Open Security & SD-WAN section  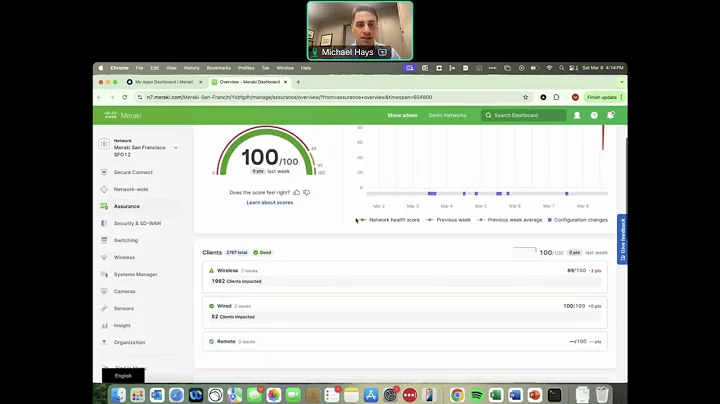pyautogui.click(x=137, y=223)
